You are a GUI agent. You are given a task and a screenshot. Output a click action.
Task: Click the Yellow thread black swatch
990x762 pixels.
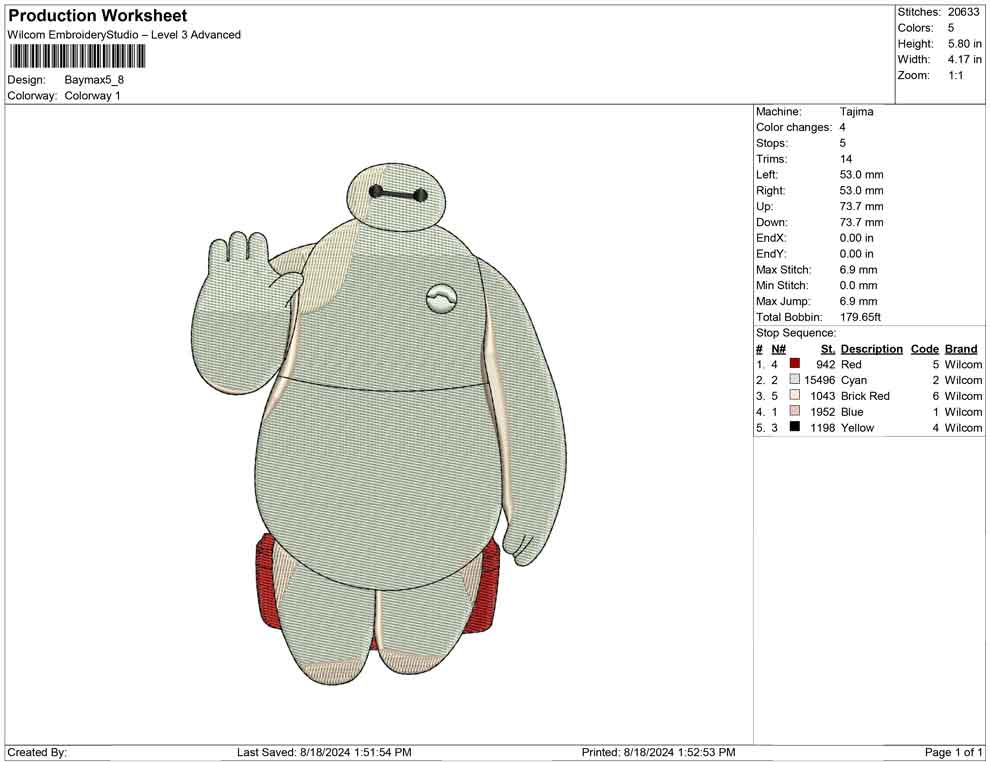(x=794, y=427)
